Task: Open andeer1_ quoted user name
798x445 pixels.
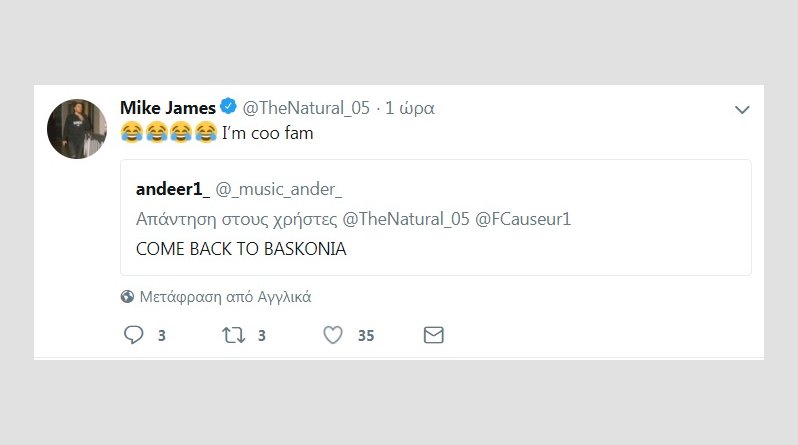Action: tap(171, 190)
